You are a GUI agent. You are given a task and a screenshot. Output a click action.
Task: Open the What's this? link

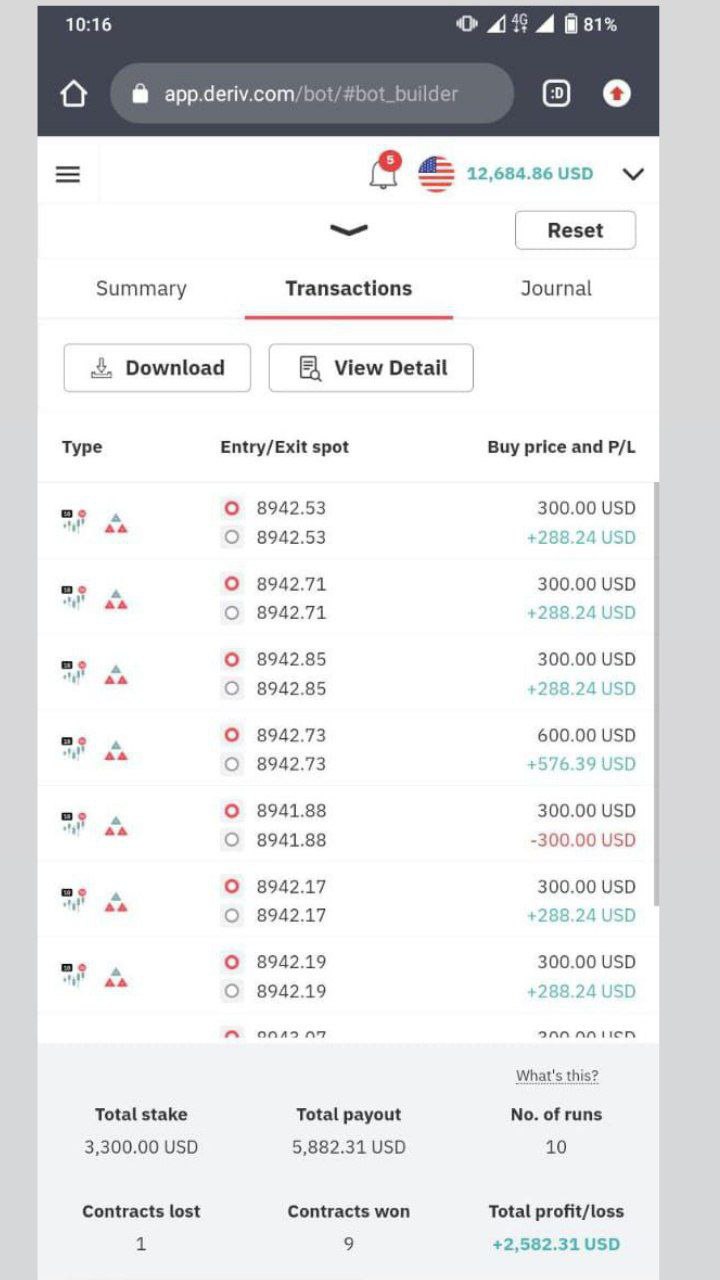pyautogui.click(x=557, y=1076)
